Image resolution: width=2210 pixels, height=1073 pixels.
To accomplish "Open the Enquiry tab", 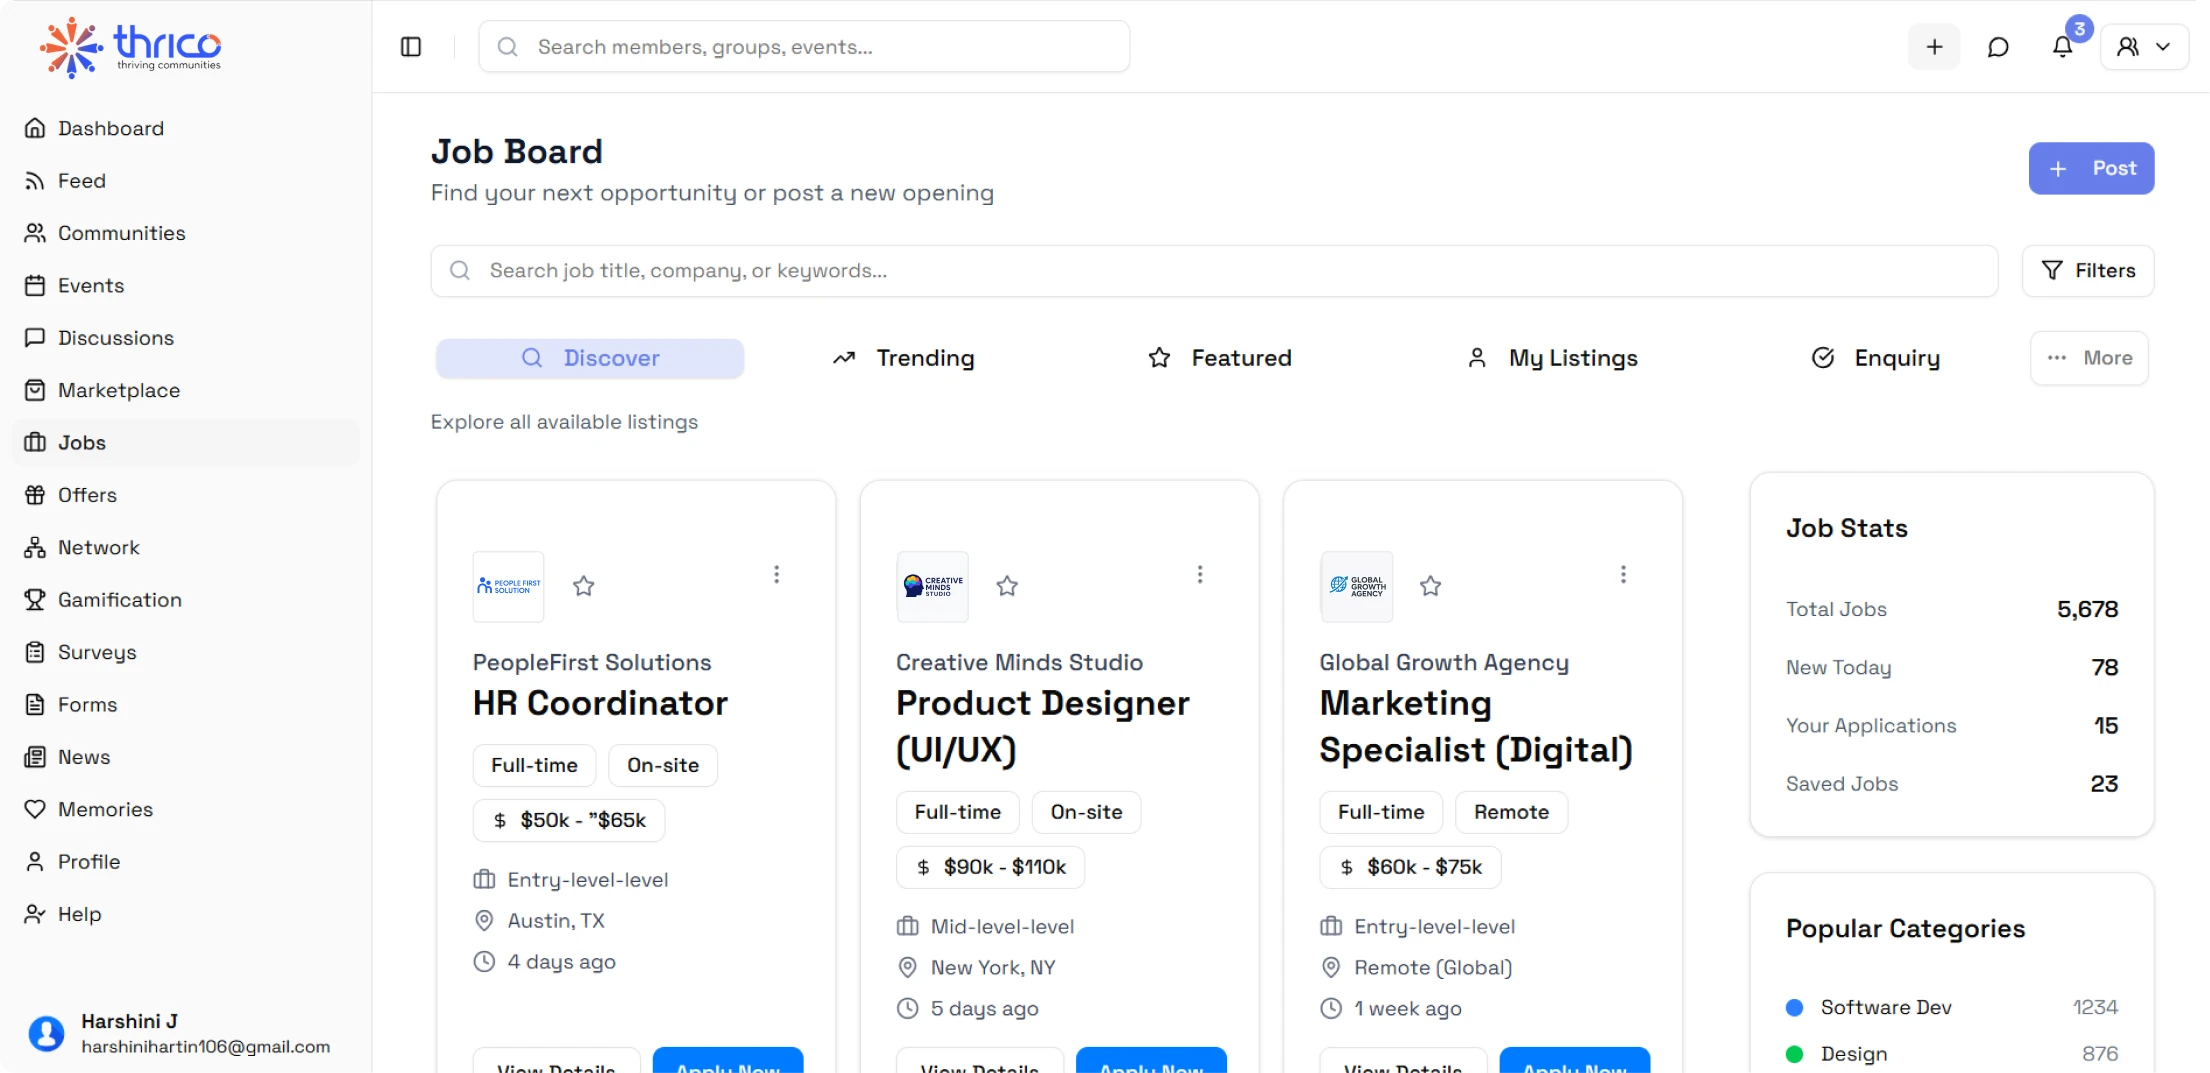I will (1876, 358).
